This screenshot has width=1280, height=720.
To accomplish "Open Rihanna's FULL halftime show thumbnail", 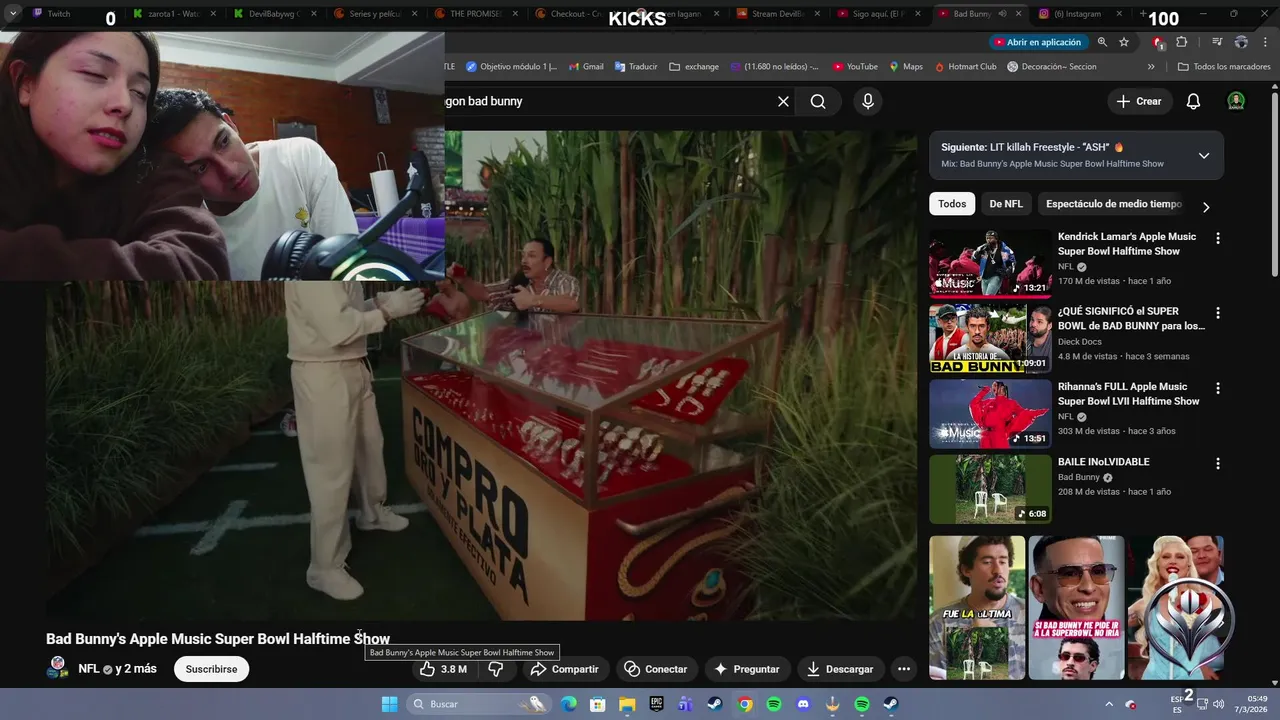I will pyautogui.click(x=990, y=414).
